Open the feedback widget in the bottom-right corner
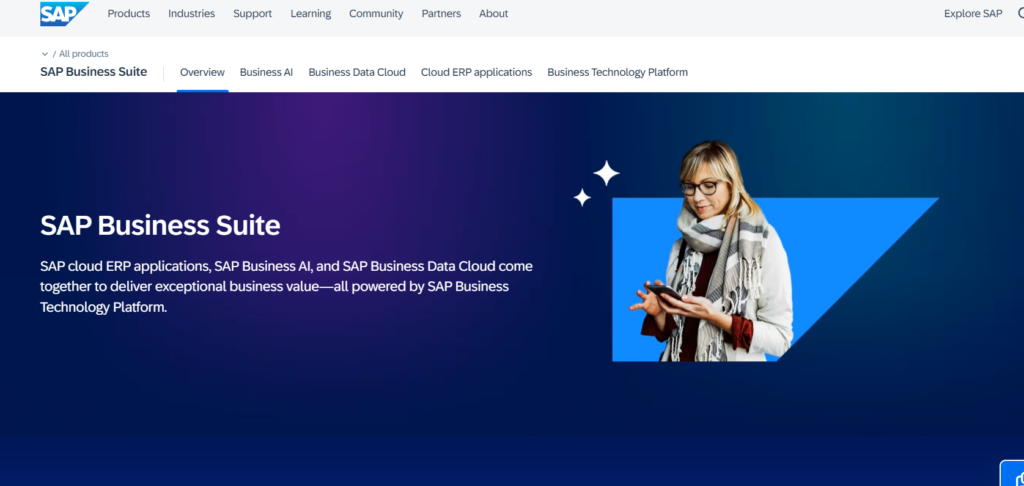1024x486 pixels. (x=1013, y=474)
